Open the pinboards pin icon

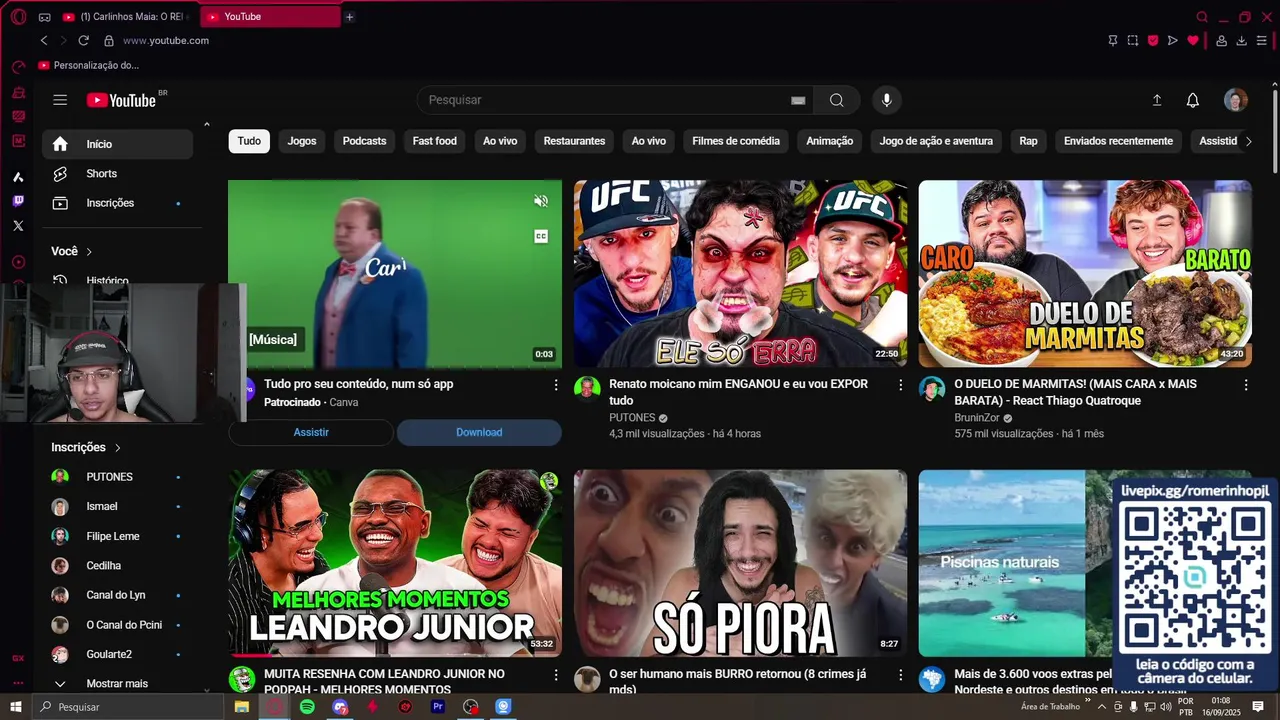tap(1113, 41)
